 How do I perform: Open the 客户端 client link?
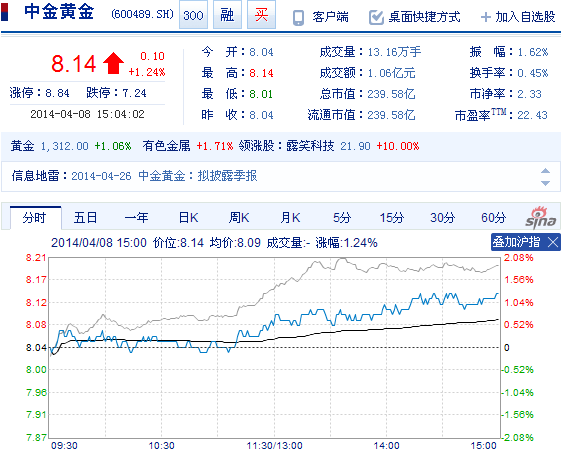tap(330, 17)
